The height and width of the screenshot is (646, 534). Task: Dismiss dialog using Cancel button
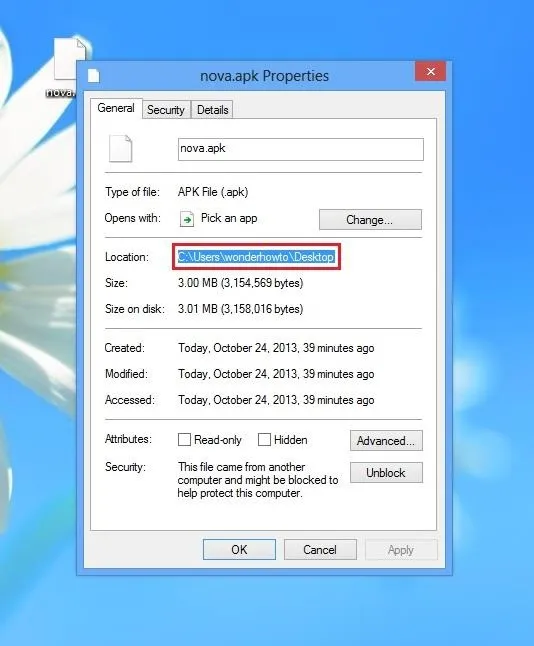320,550
